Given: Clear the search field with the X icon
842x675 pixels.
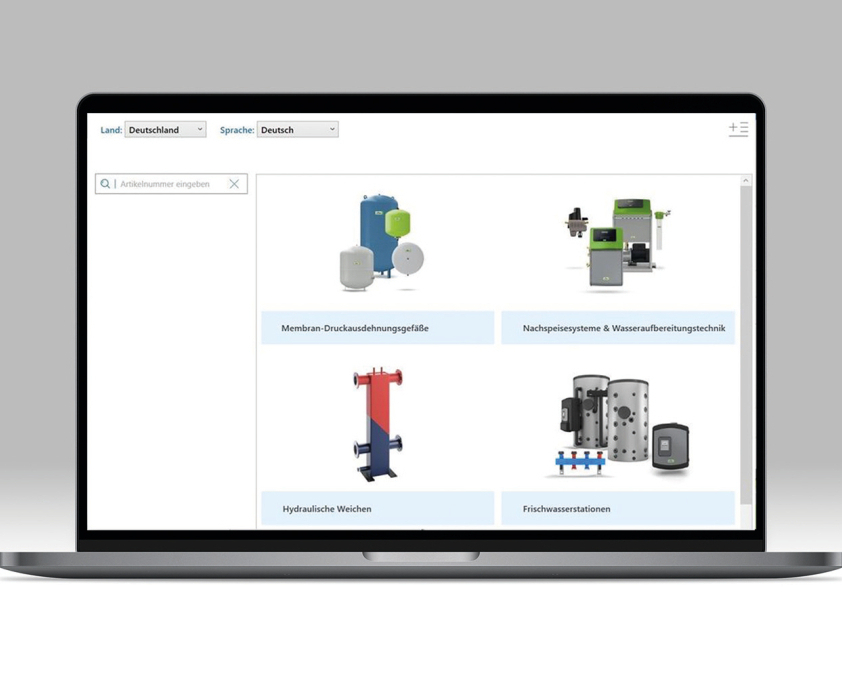Looking at the screenshot, I should click(234, 184).
